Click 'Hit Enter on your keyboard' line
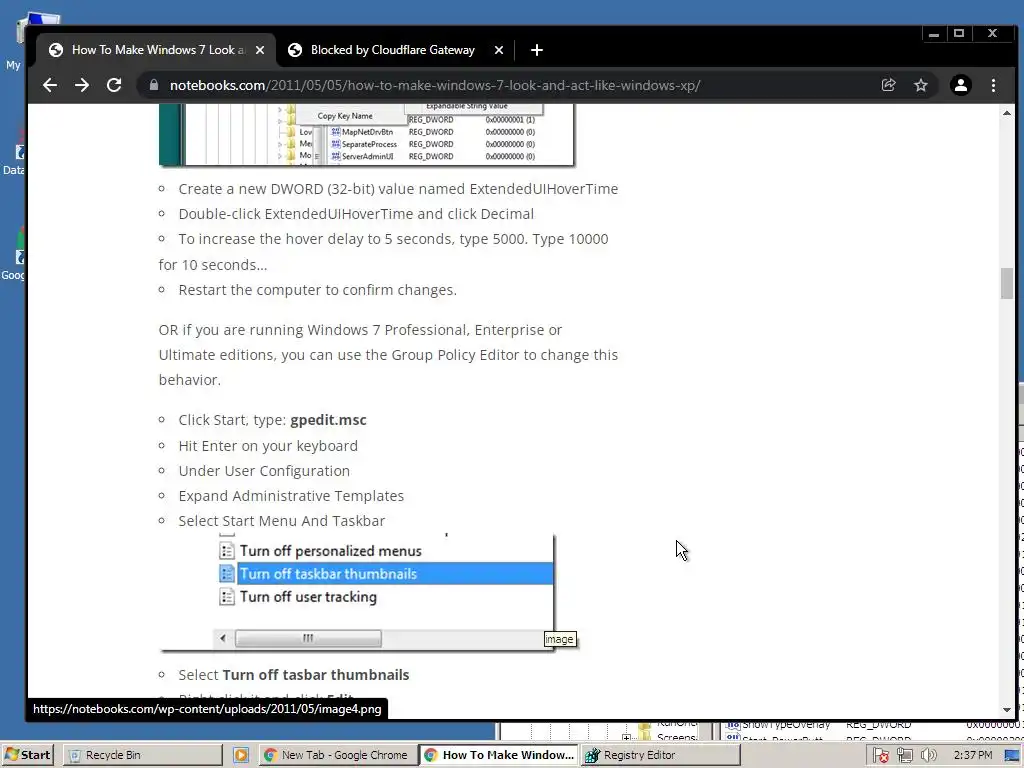Viewport: 1024px width, 768px height. coord(268,446)
